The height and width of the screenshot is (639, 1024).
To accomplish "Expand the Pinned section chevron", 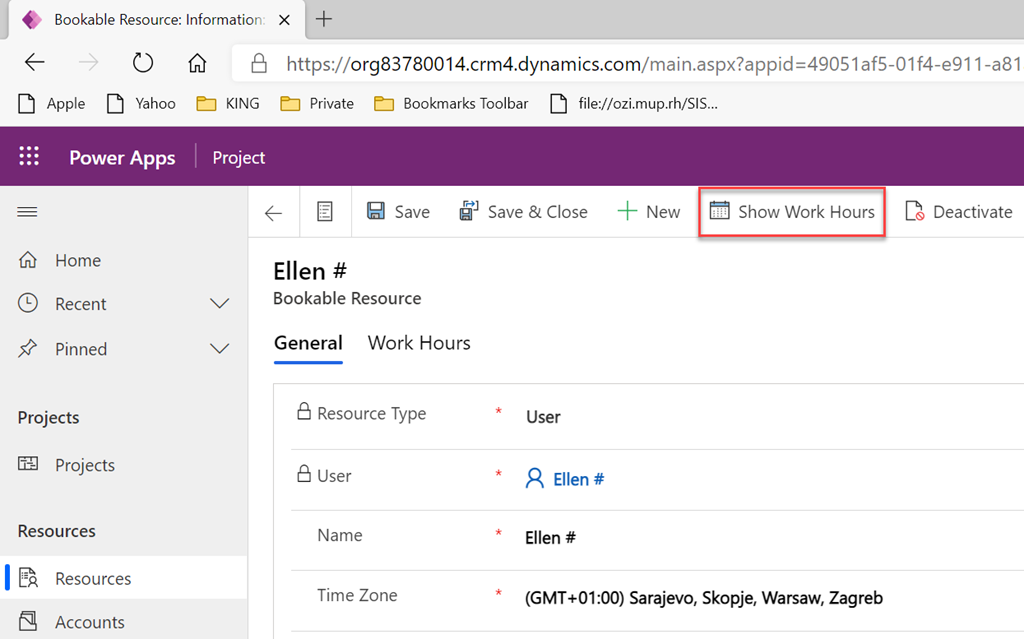I will 219,349.
